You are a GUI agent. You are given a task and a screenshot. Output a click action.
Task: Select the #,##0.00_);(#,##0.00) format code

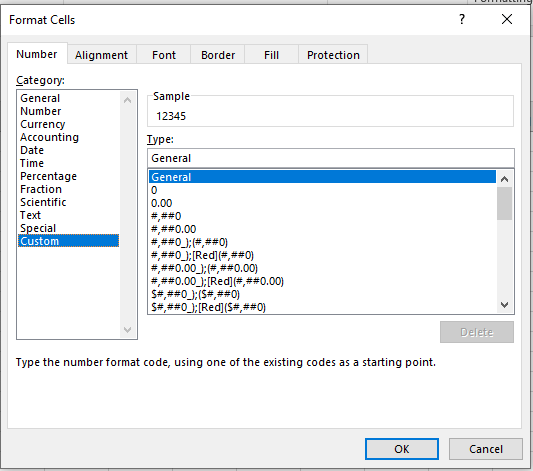pyautogui.click(x=322, y=268)
